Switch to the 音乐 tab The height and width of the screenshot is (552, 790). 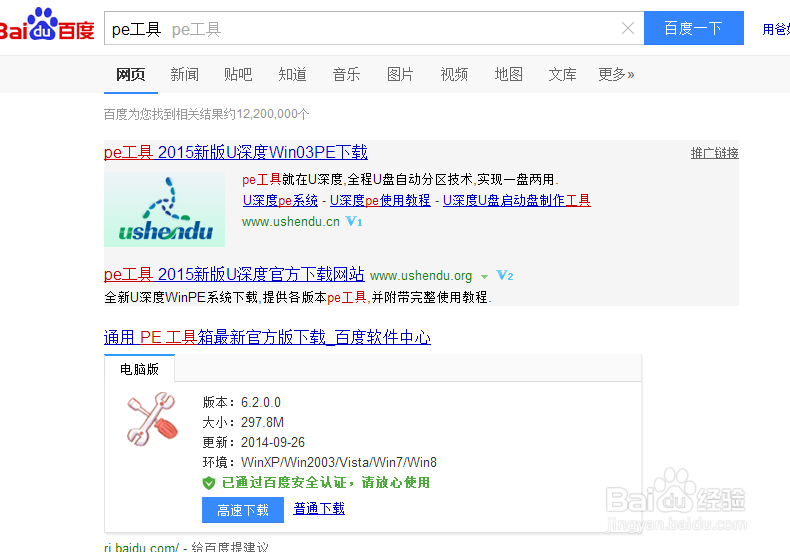[347, 75]
